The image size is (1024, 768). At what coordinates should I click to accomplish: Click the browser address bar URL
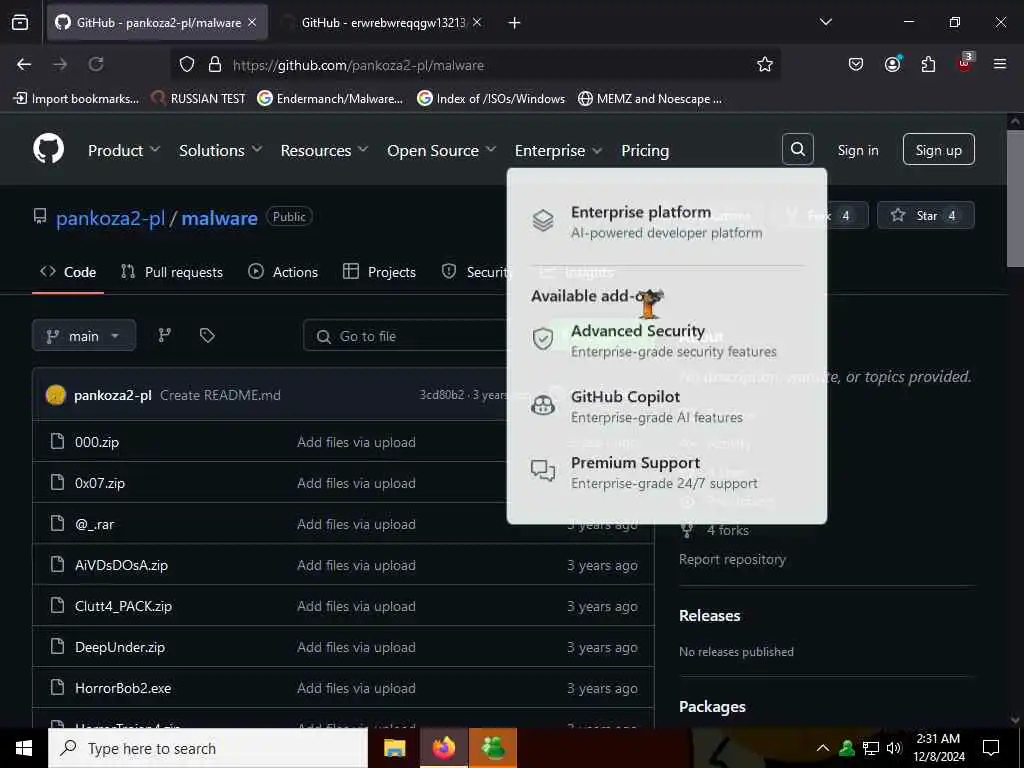(359, 65)
